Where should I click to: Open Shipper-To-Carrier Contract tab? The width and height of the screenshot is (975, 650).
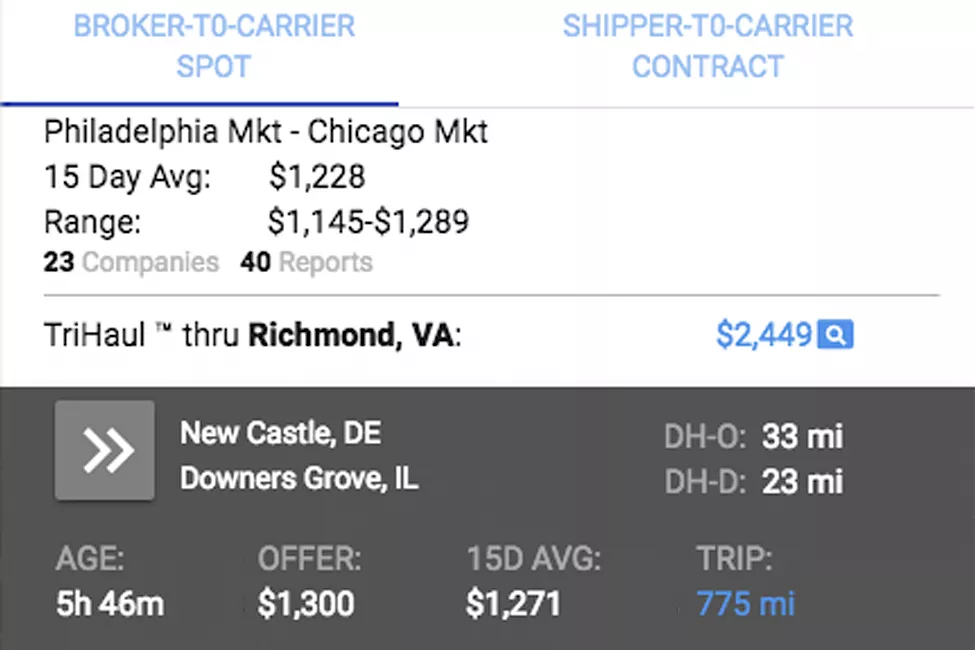pyautogui.click(x=708, y=46)
